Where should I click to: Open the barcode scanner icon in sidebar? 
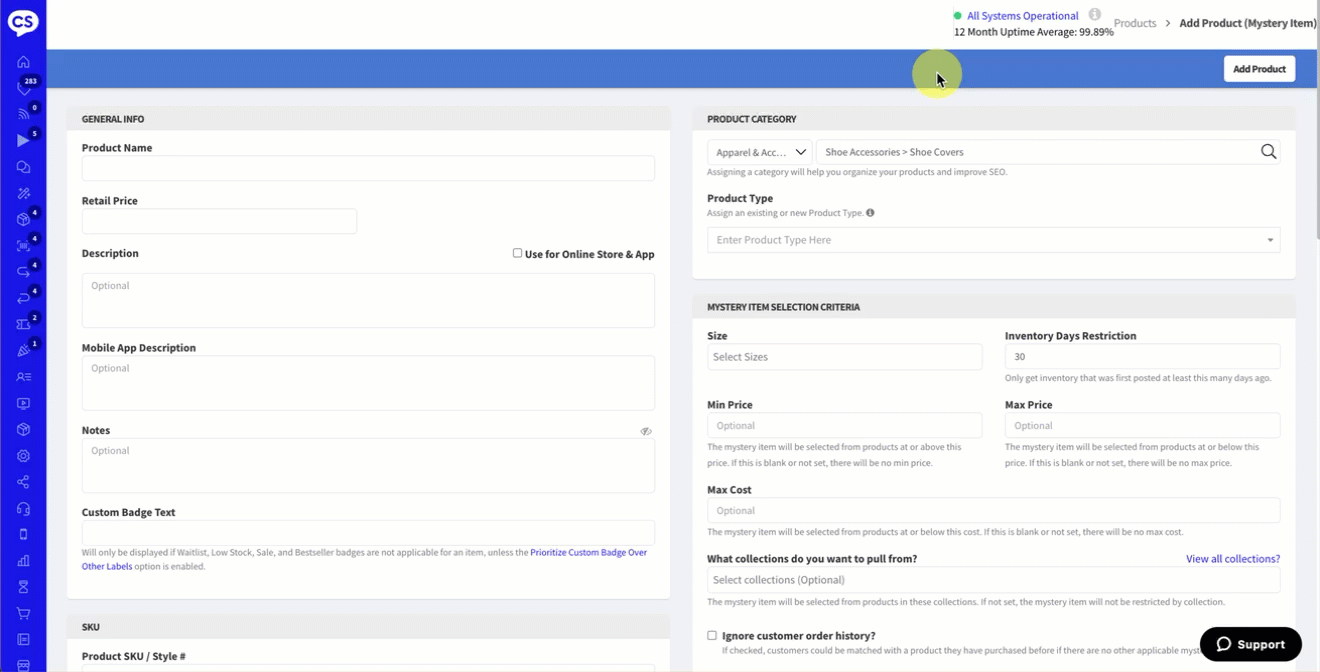pos(23,246)
